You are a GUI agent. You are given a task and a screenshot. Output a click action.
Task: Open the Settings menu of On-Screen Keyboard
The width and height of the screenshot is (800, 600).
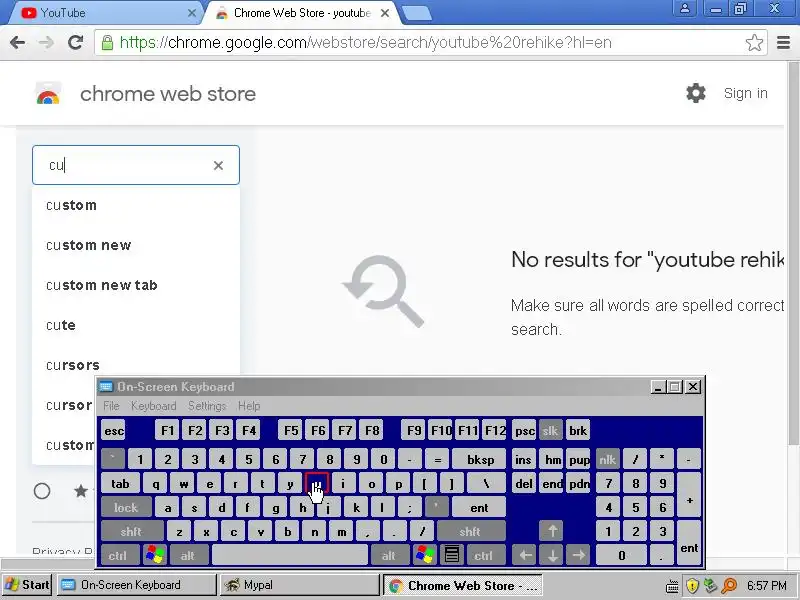click(207, 406)
